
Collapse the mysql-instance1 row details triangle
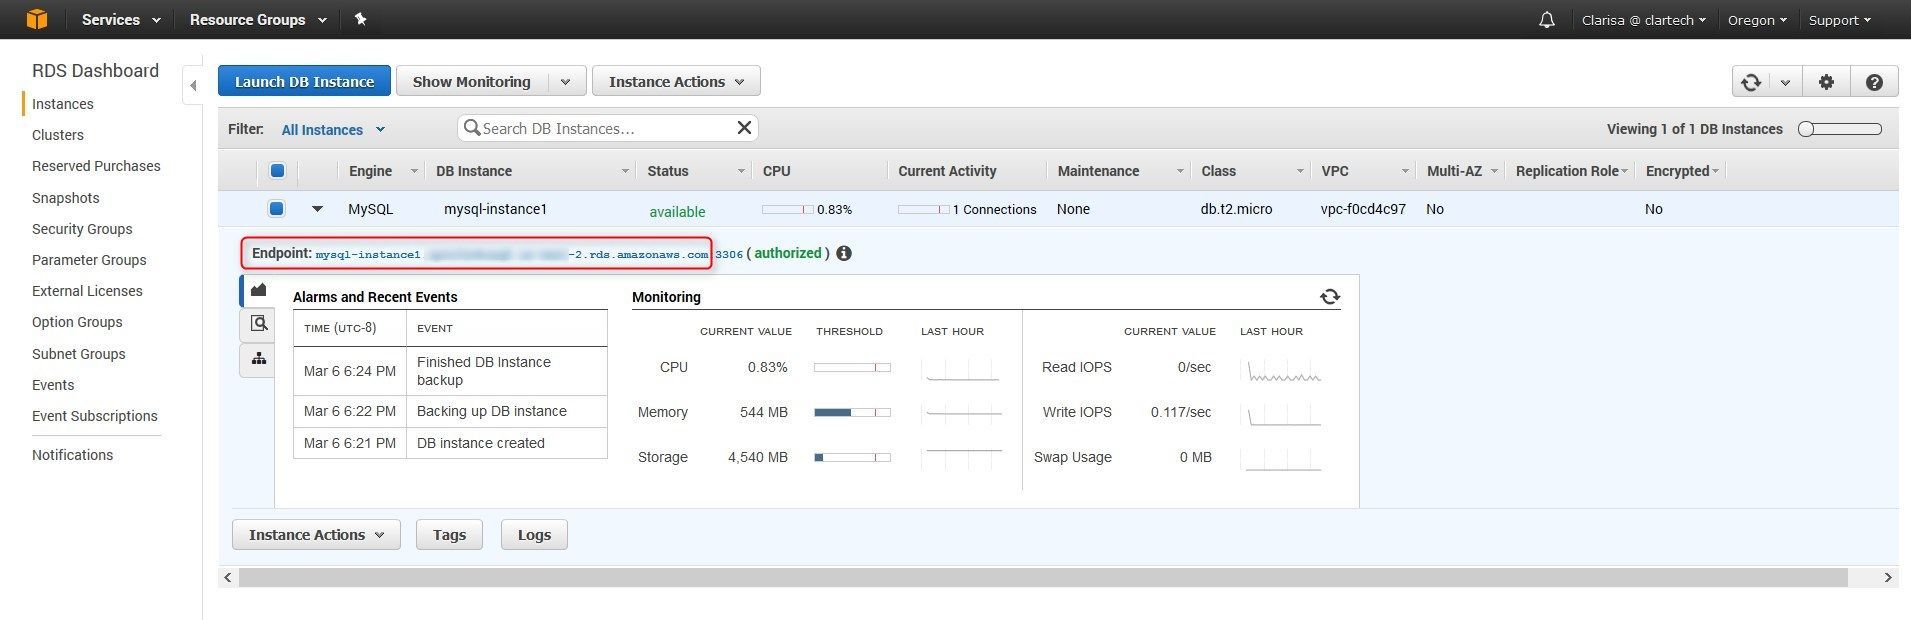coord(317,209)
